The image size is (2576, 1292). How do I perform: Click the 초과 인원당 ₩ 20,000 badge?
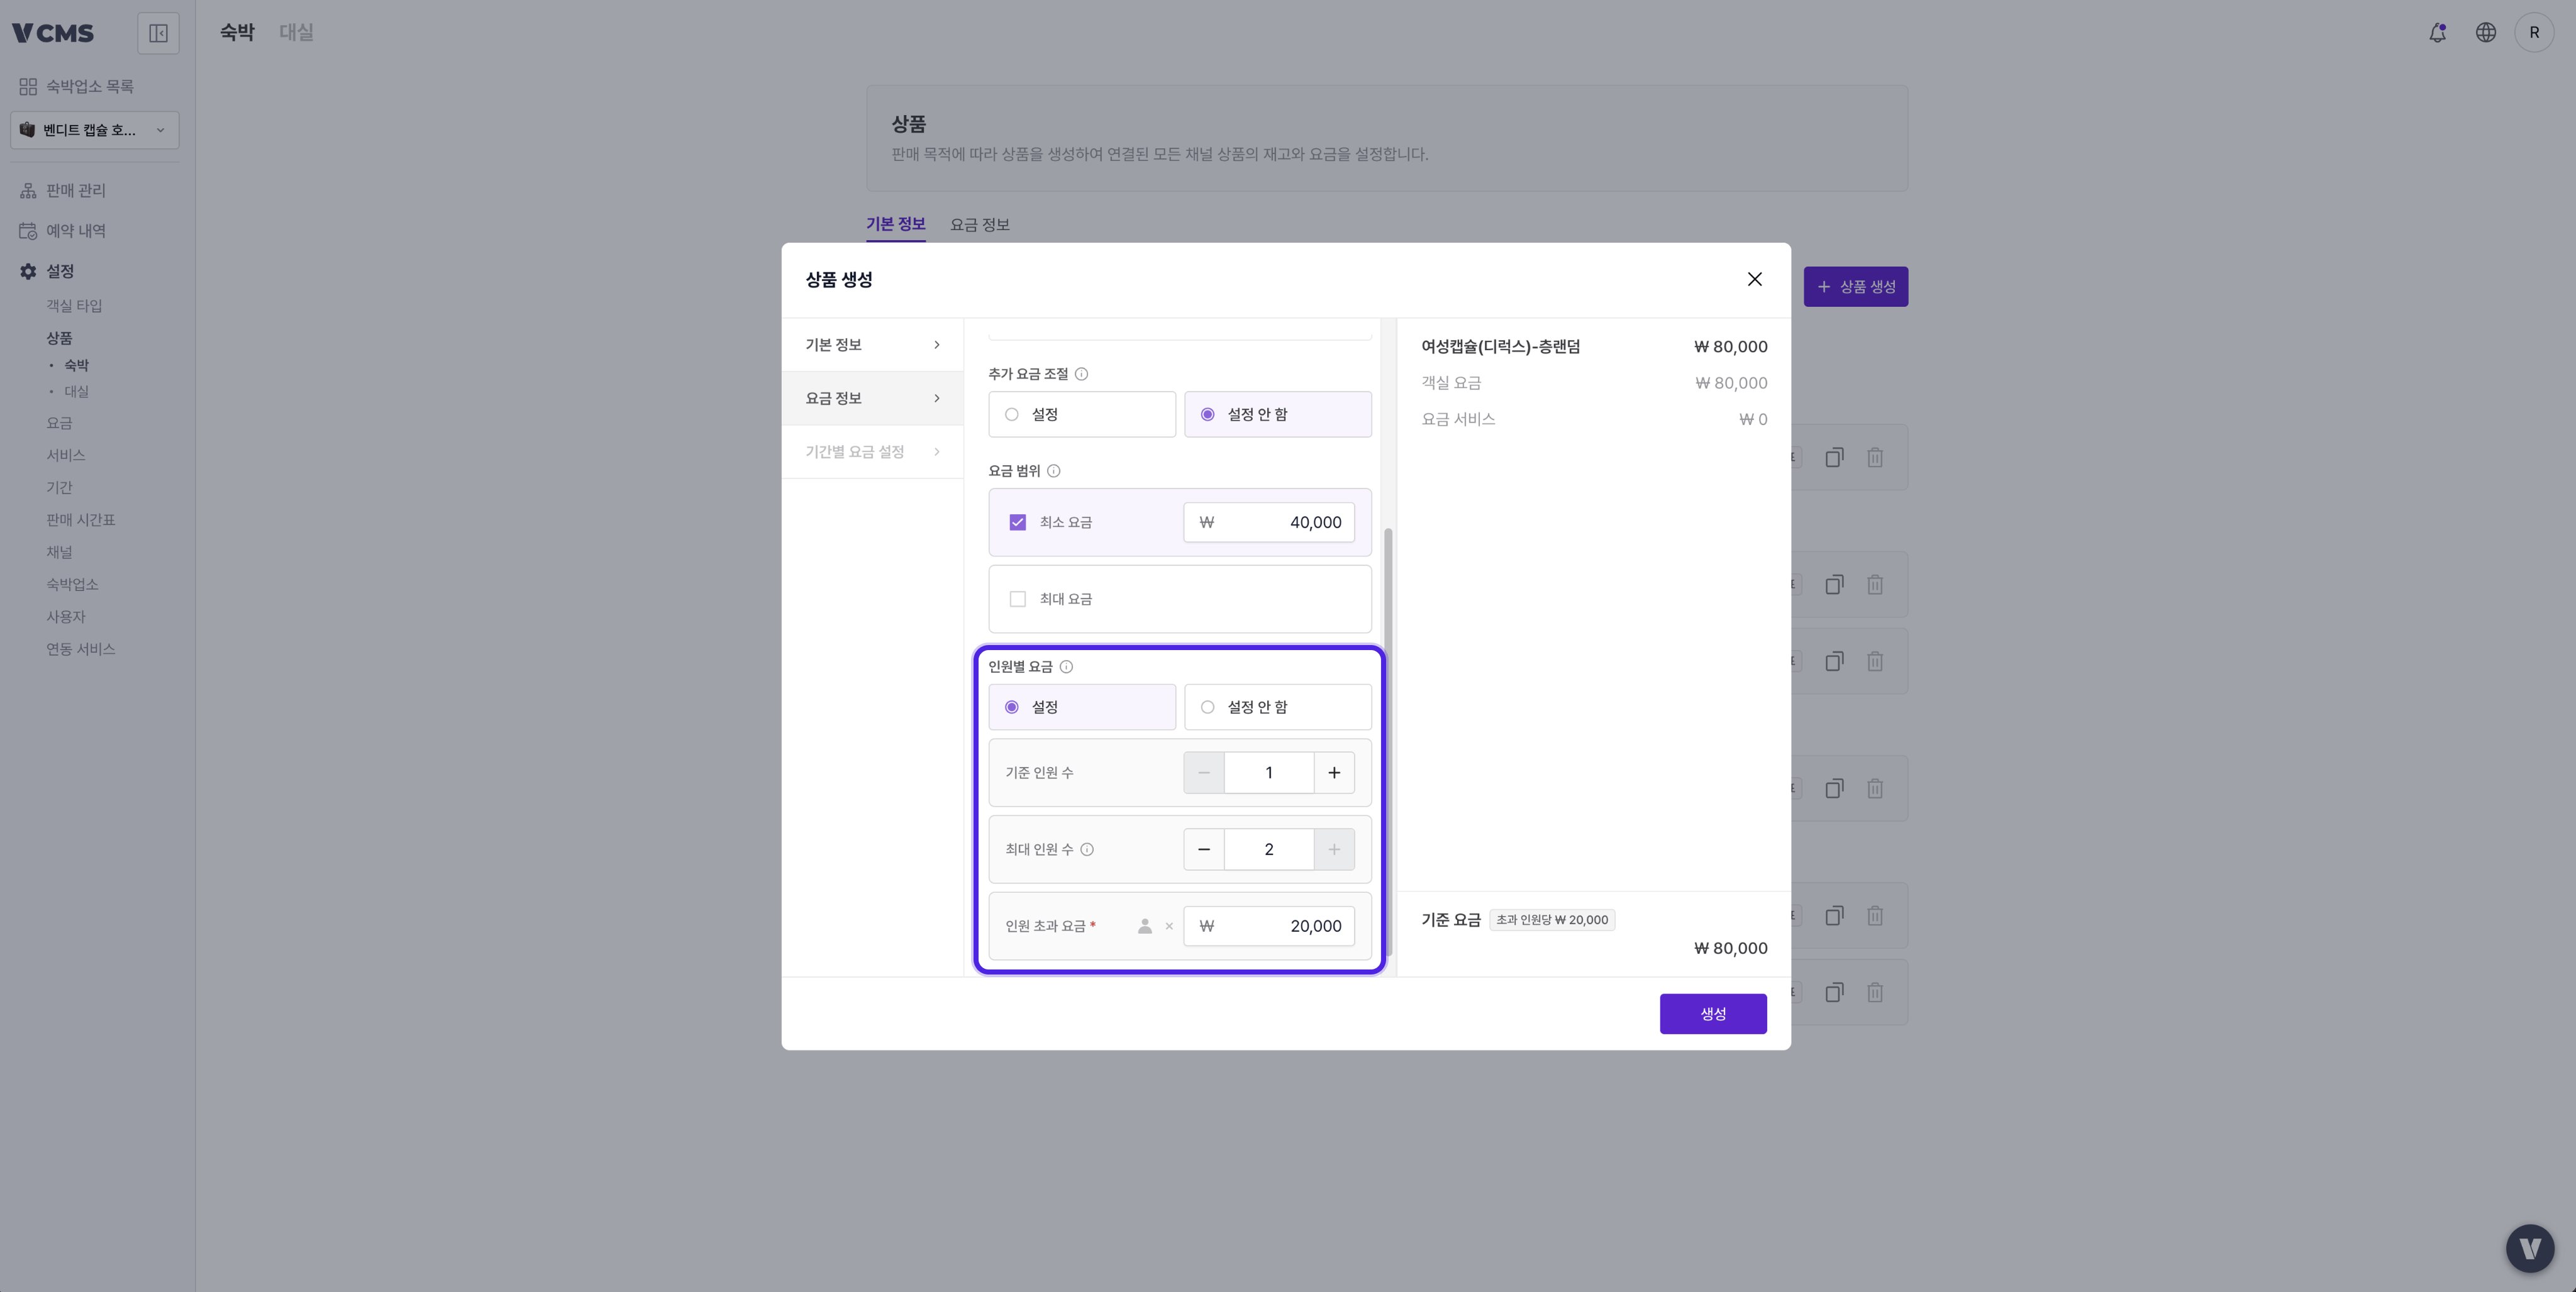pos(1552,920)
